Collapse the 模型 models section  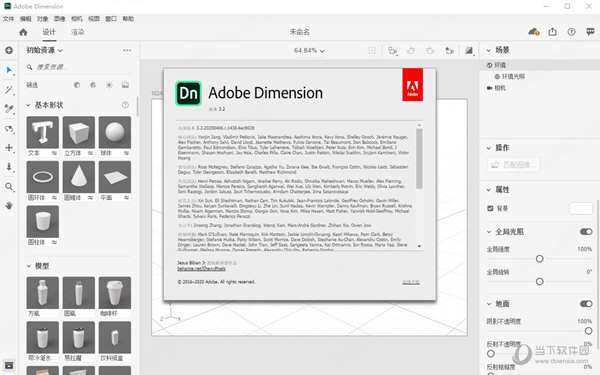(x=28, y=266)
